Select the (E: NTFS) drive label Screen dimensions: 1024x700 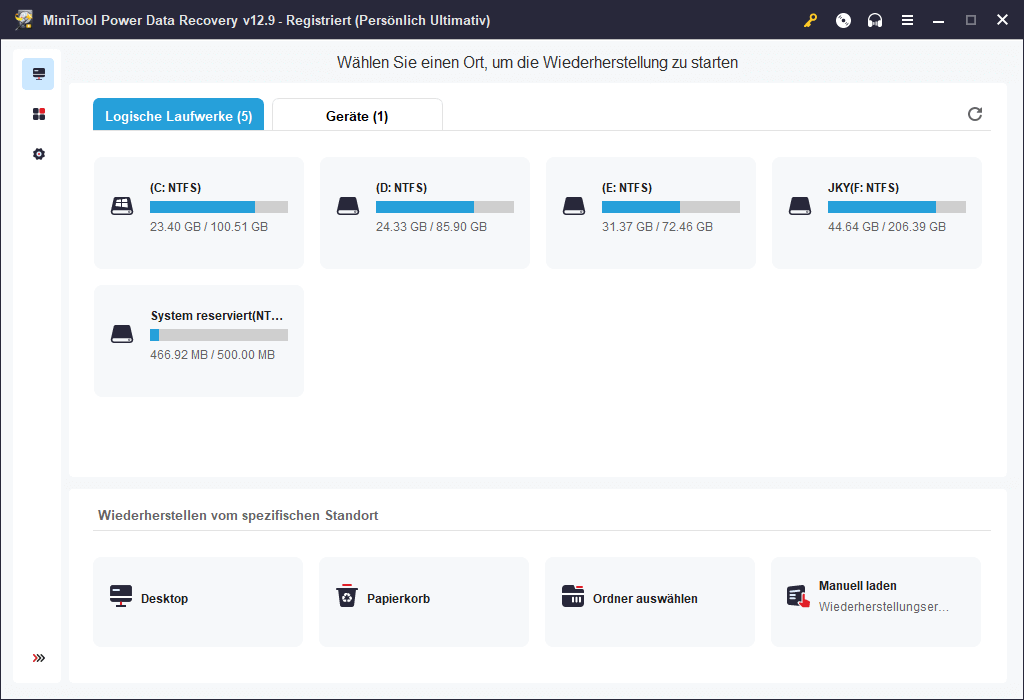pyautogui.click(x=627, y=188)
